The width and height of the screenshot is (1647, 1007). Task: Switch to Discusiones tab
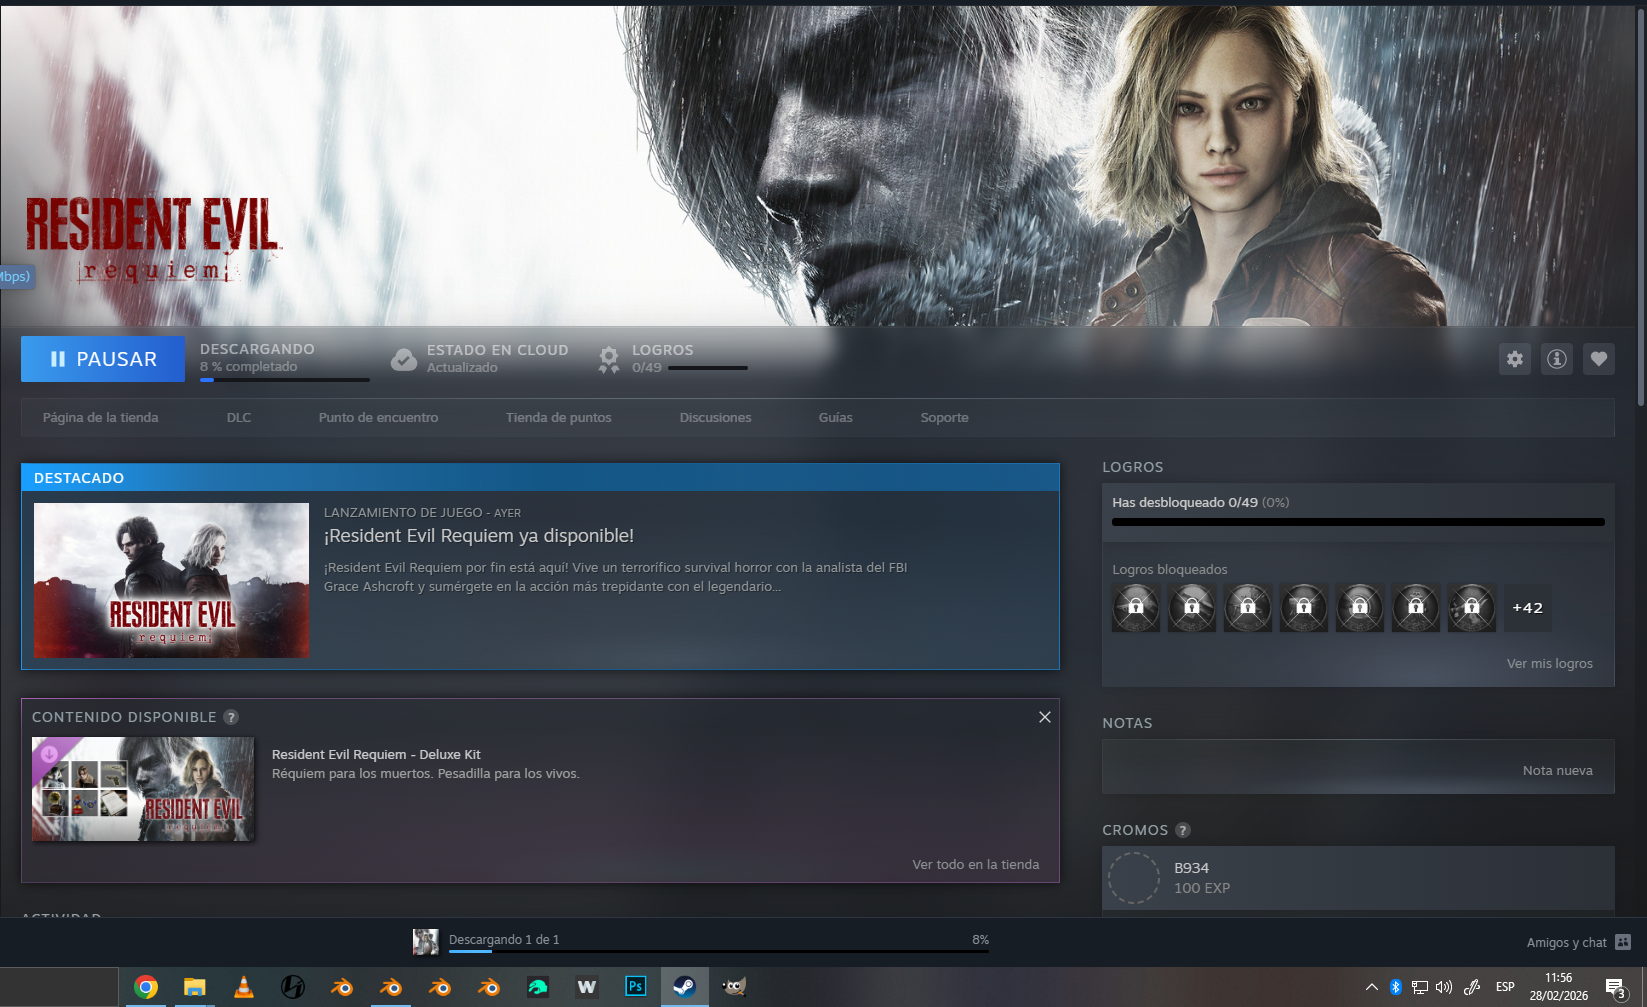pyautogui.click(x=715, y=418)
